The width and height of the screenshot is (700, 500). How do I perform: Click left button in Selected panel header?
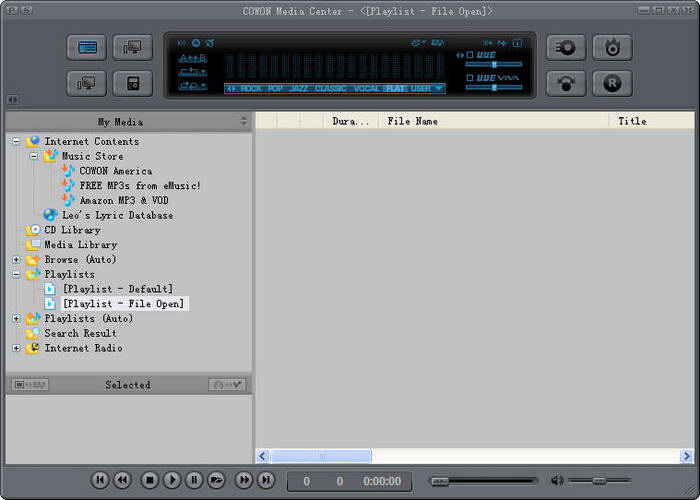click(30, 384)
